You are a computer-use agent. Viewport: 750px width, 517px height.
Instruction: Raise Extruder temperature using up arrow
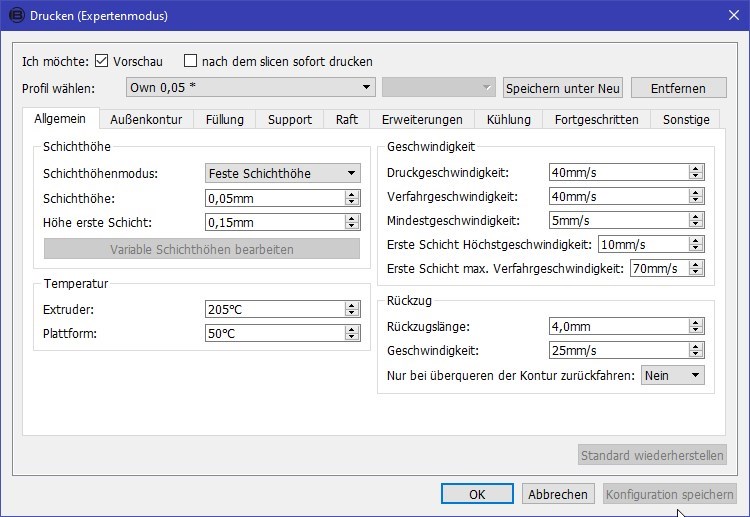352,305
